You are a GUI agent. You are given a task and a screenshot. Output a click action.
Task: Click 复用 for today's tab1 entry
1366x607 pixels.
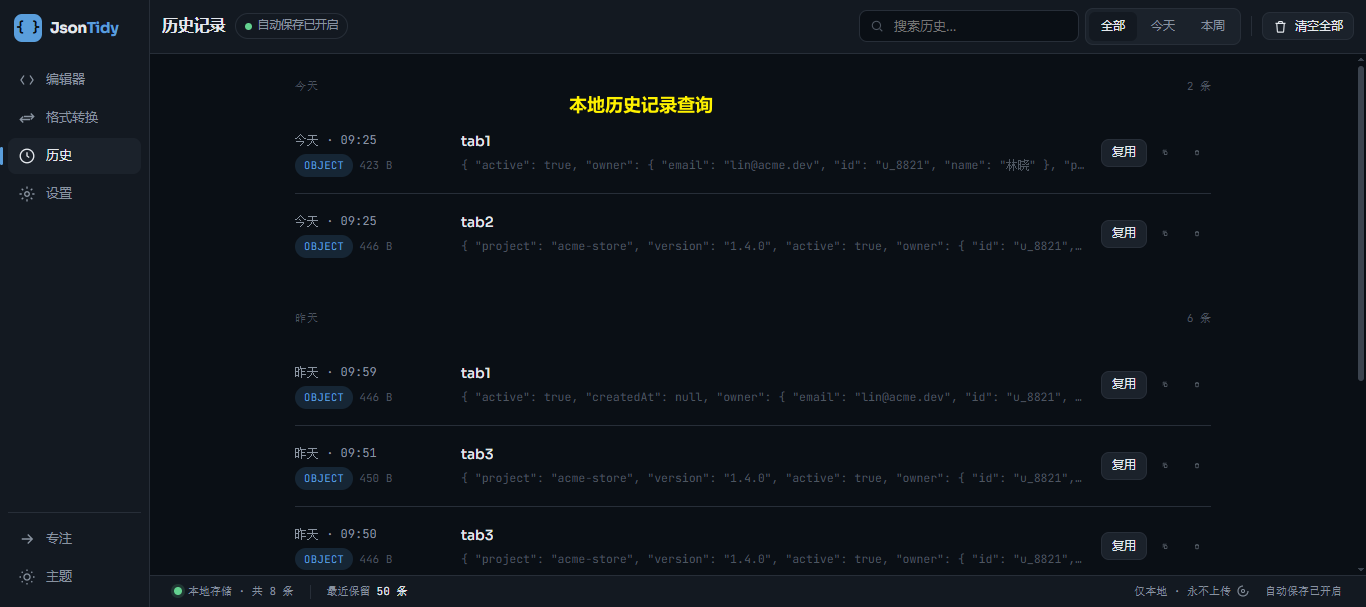point(1124,152)
